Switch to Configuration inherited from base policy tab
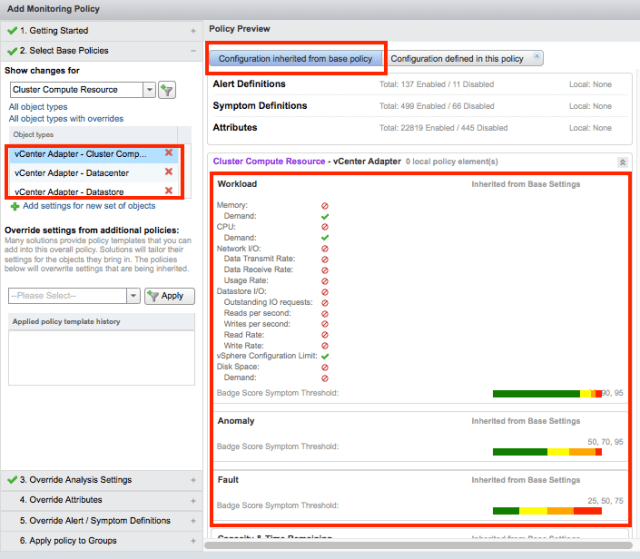This screenshot has width=640, height=559. 295,59
